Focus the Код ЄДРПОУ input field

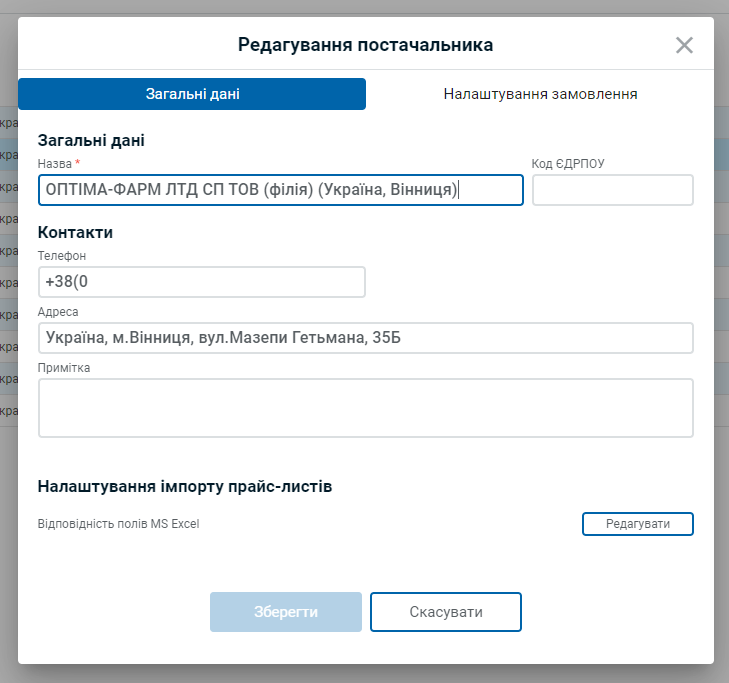point(613,190)
